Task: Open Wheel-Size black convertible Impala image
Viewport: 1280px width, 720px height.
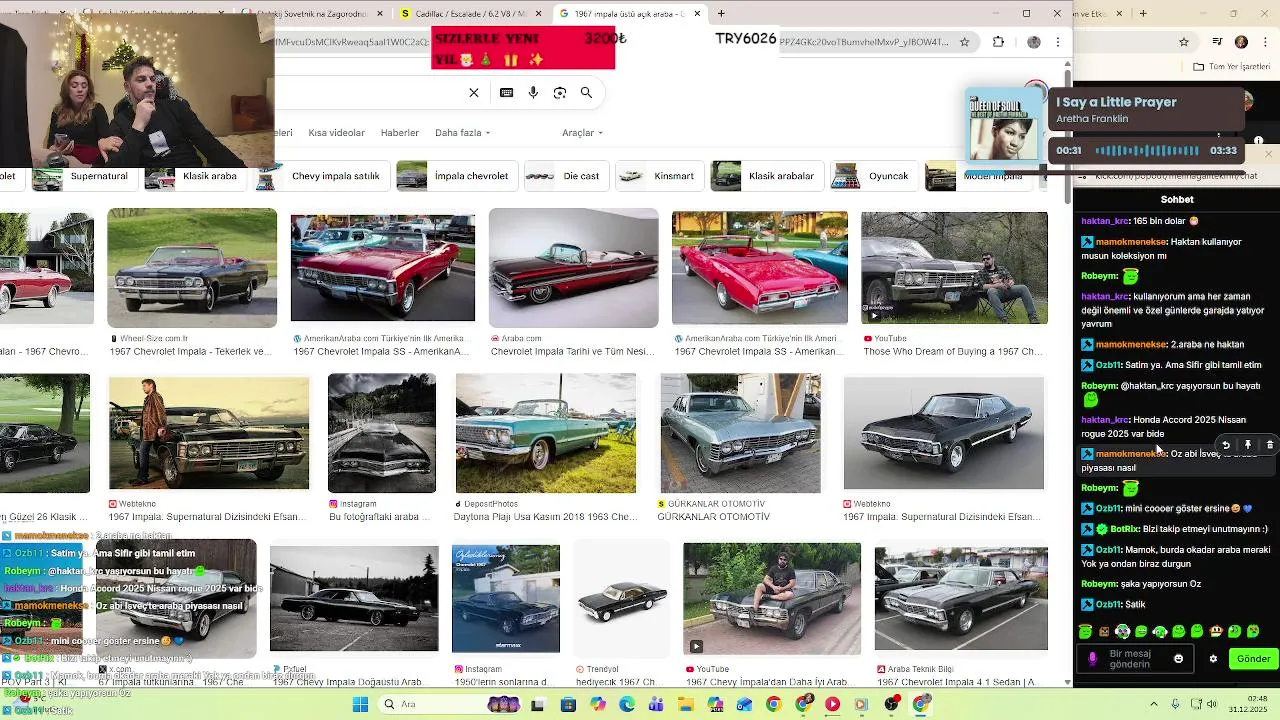Action: coord(192,268)
